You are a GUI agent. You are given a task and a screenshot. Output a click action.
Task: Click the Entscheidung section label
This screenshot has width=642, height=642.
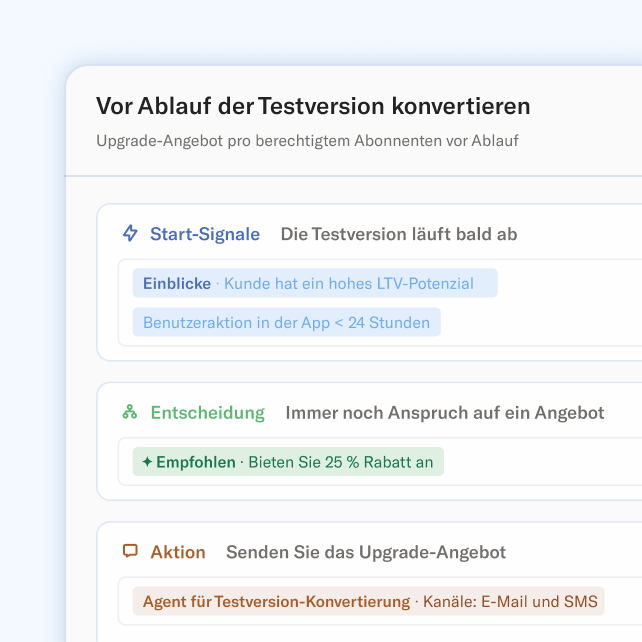pos(208,413)
